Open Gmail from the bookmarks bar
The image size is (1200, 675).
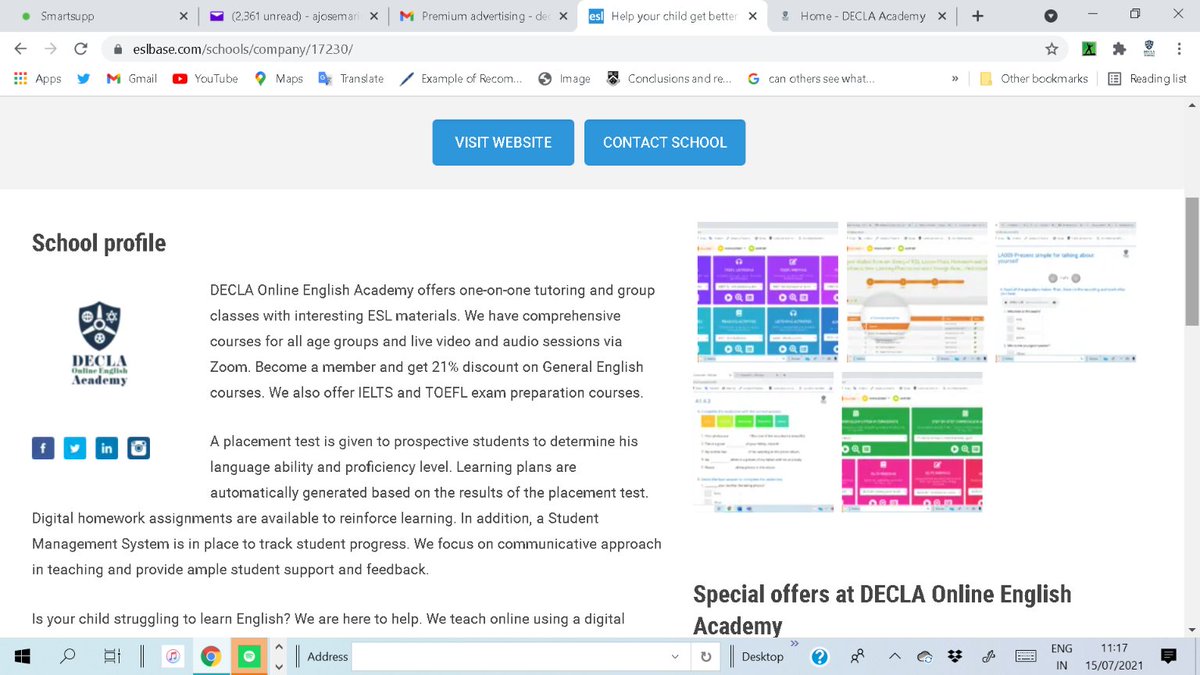131,78
